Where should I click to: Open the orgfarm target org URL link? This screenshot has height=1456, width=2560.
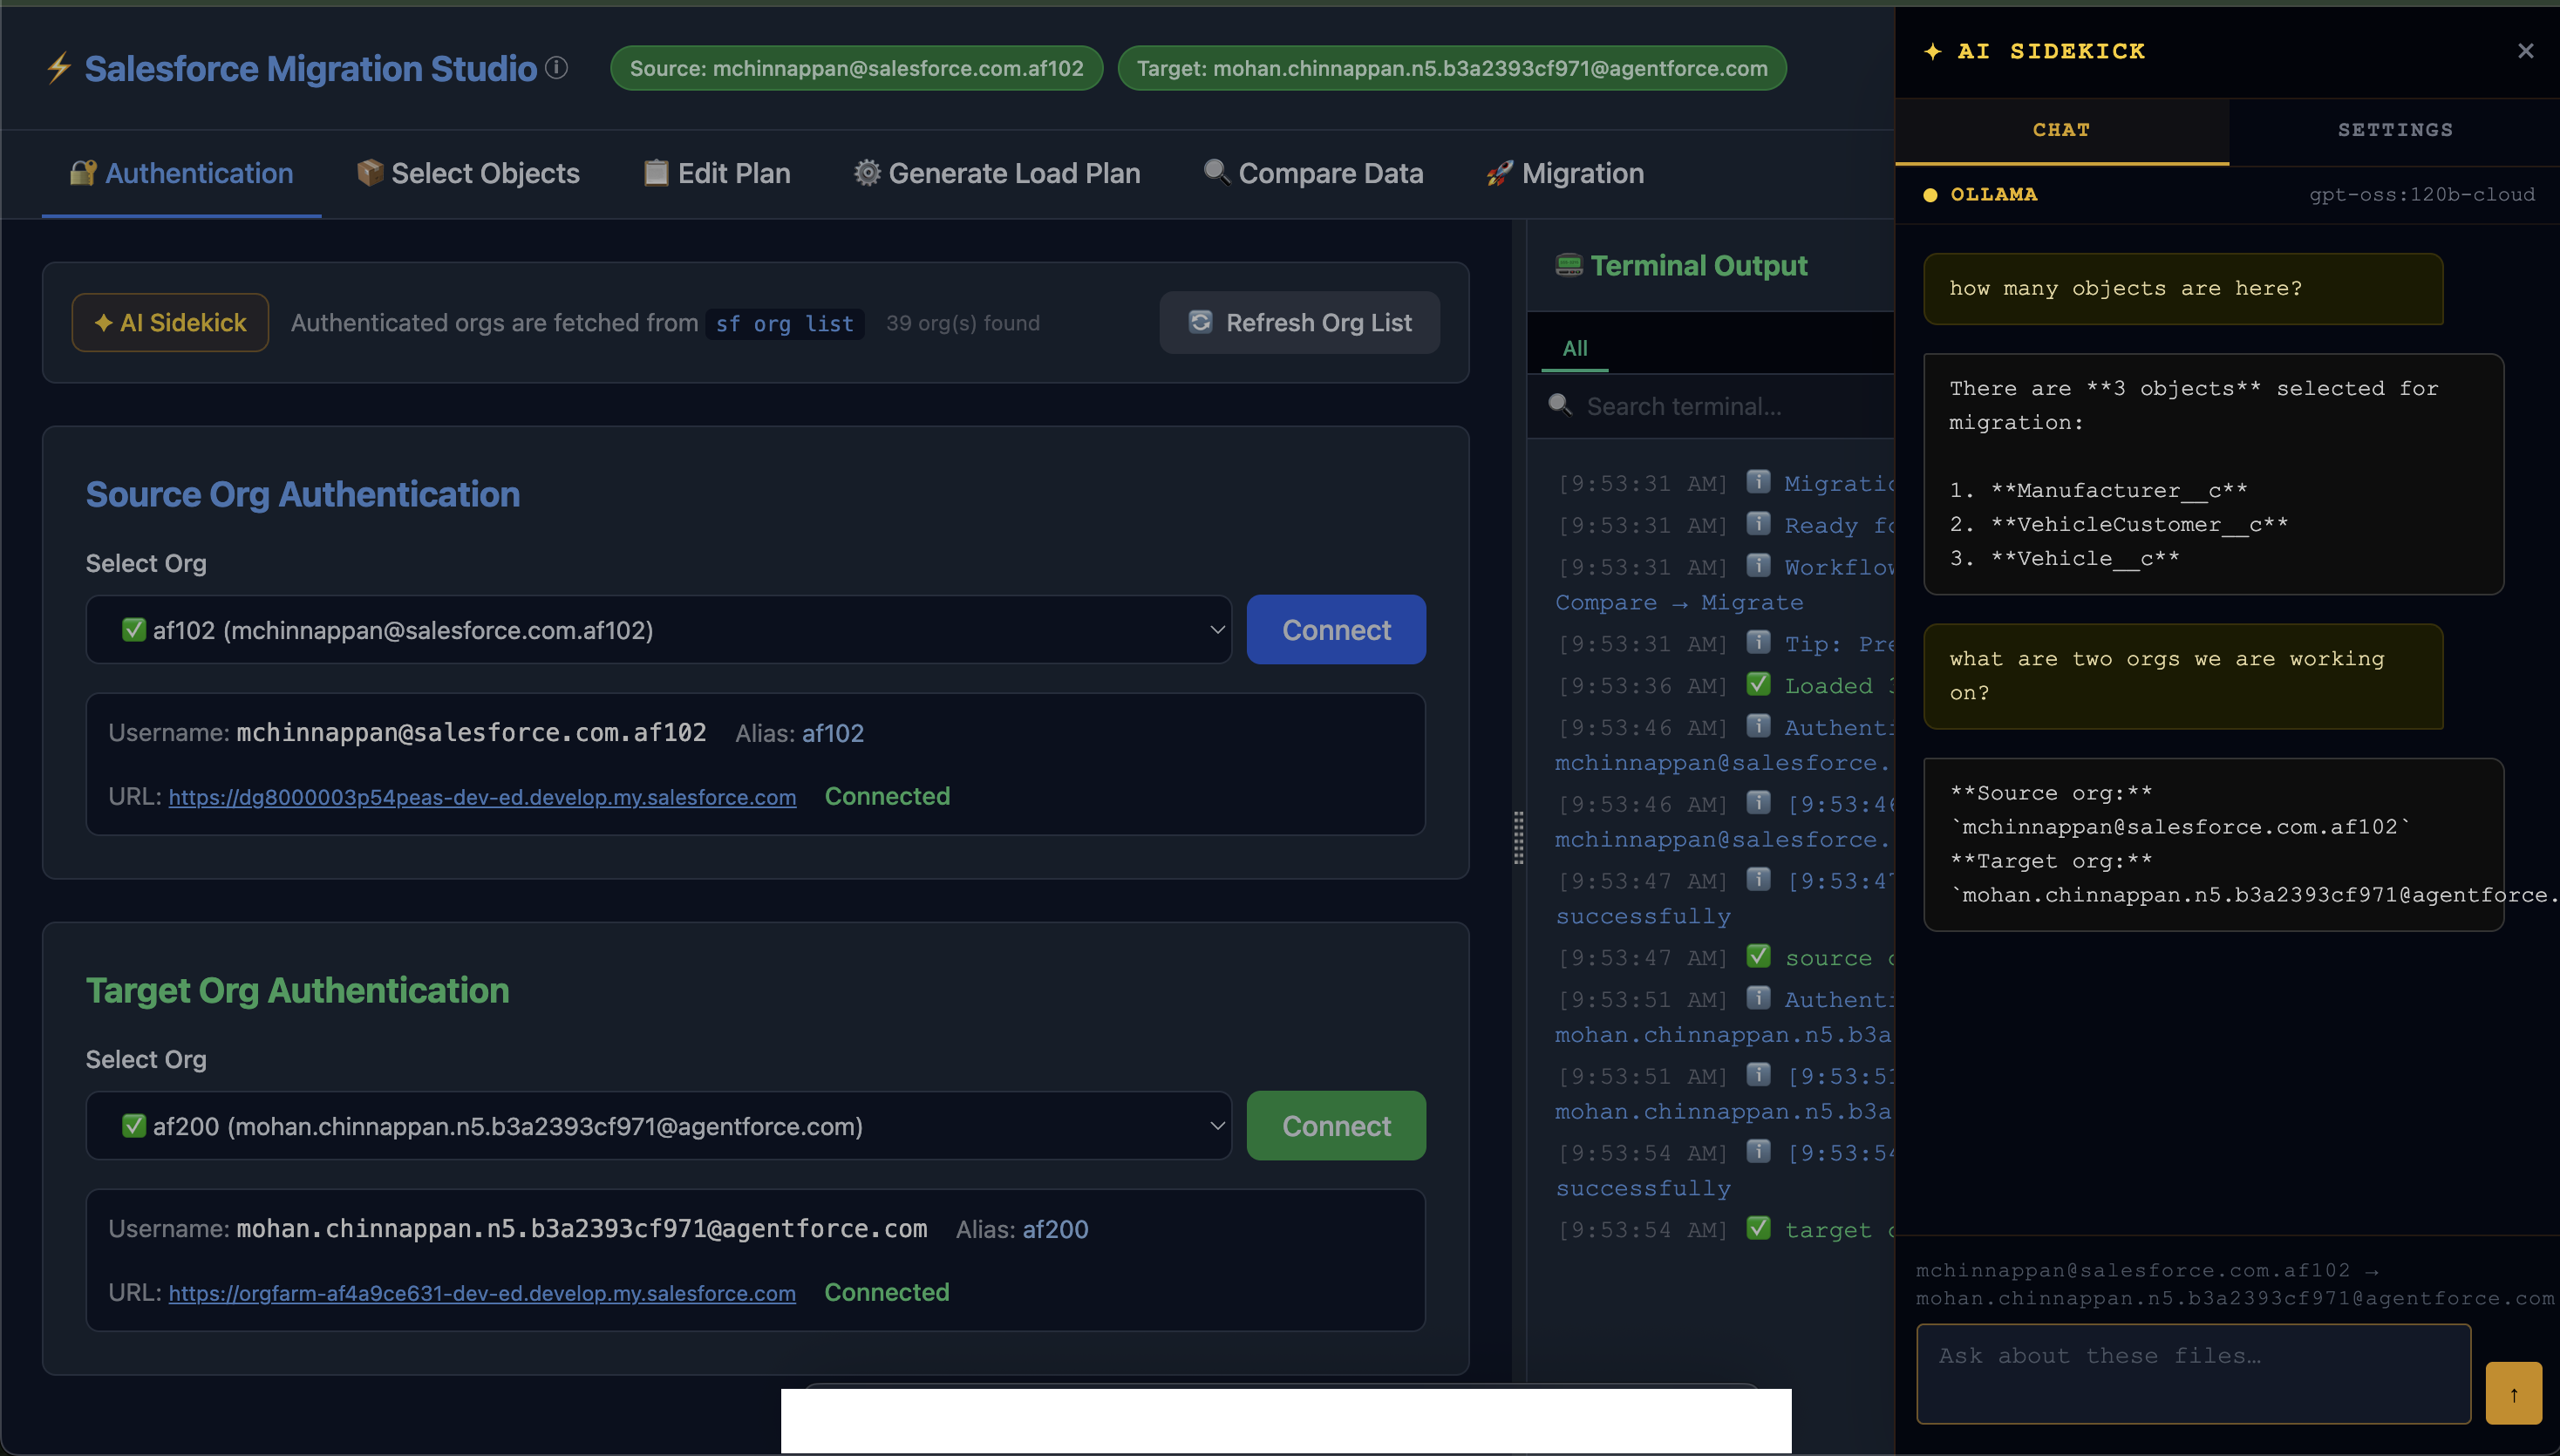tap(482, 1293)
